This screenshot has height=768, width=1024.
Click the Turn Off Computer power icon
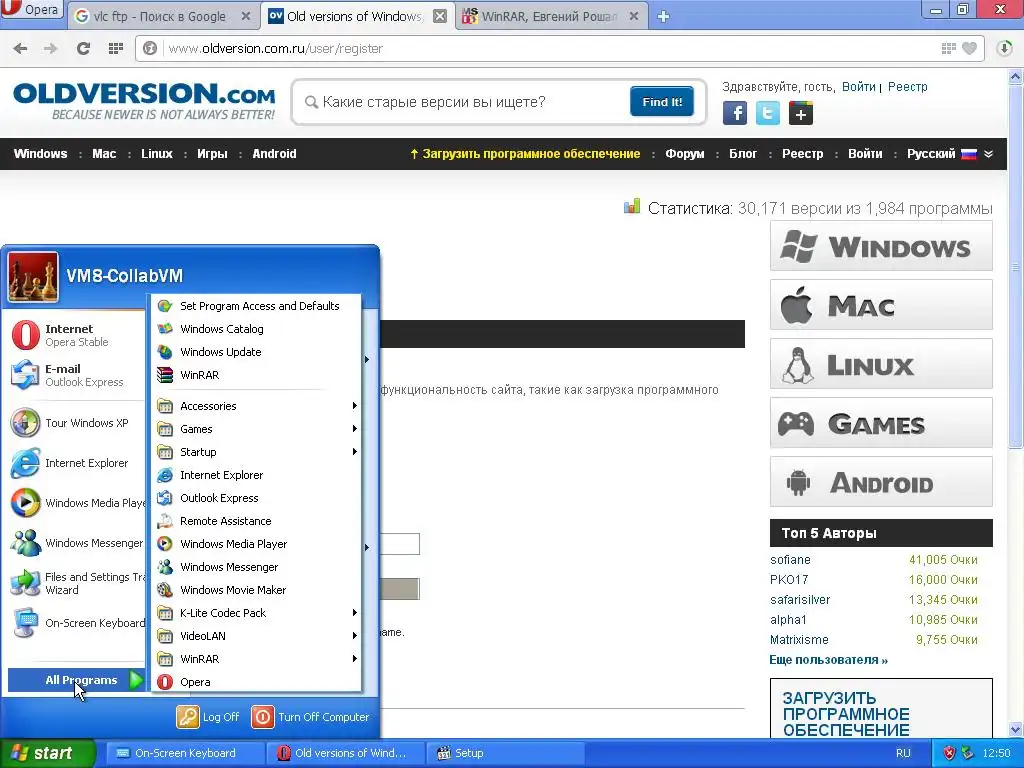pyautogui.click(x=263, y=717)
